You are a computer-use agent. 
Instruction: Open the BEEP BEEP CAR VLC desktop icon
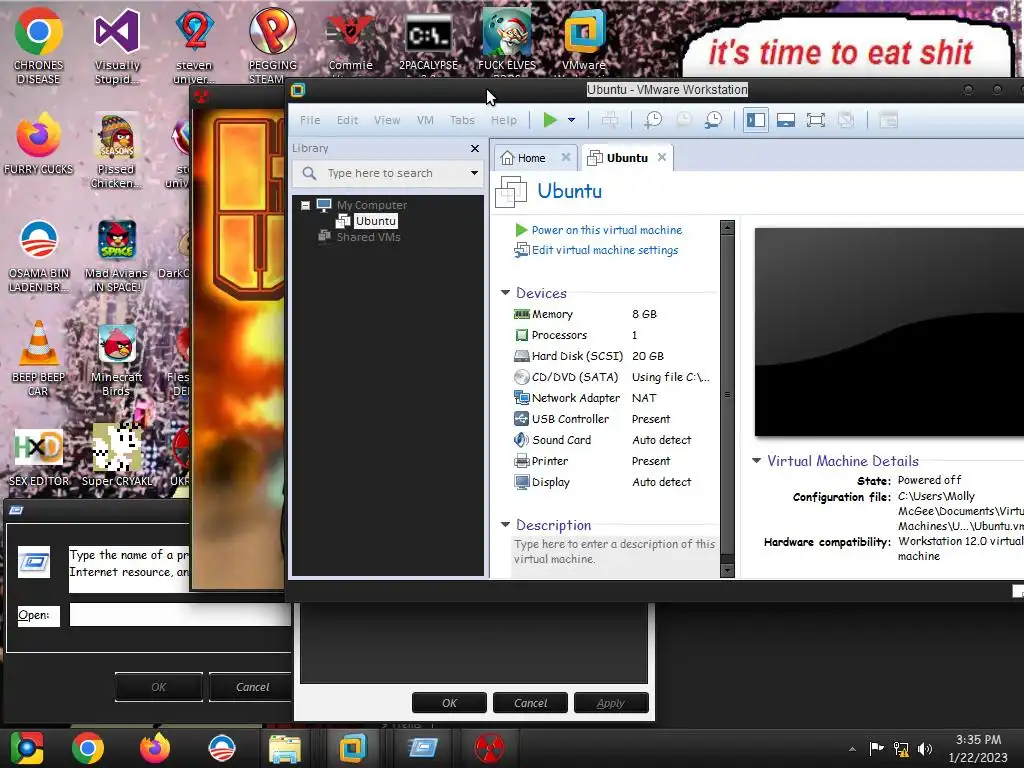point(39,359)
